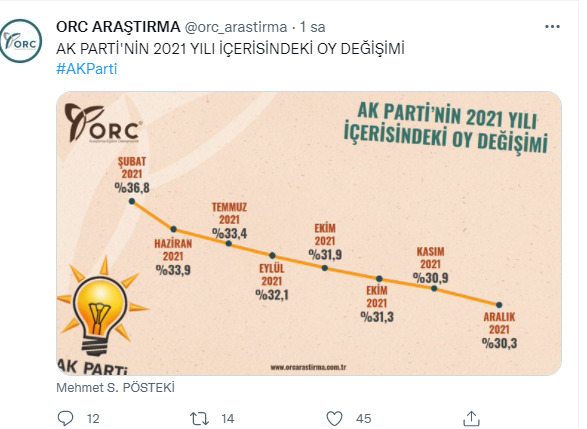The image size is (587, 429).
Task: Click the Aralık 2021 data point
Action: (x=499, y=305)
